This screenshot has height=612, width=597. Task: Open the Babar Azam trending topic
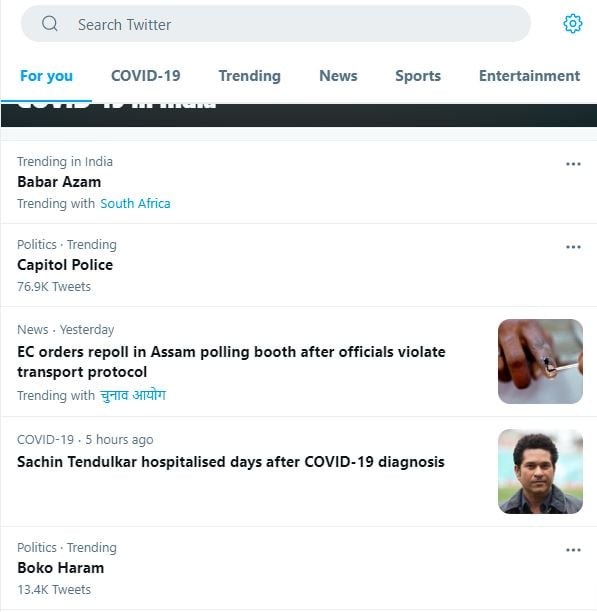point(59,182)
